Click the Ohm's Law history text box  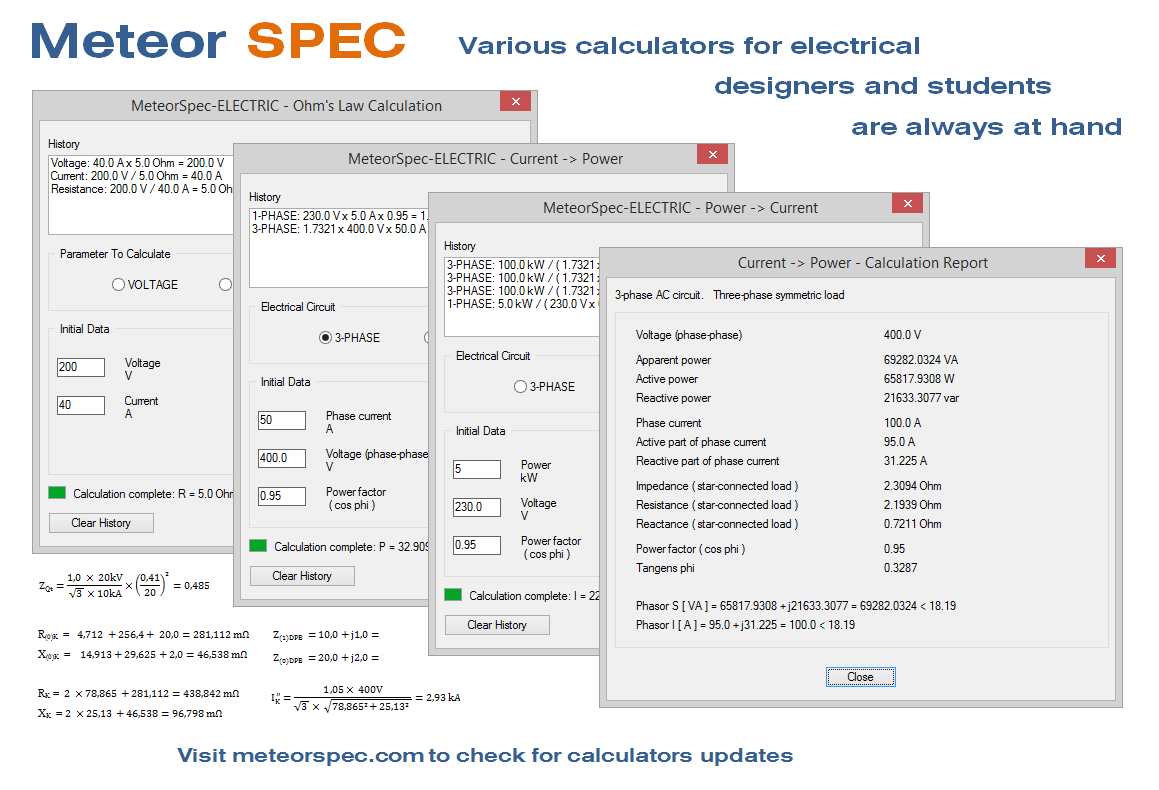(x=141, y=194)
